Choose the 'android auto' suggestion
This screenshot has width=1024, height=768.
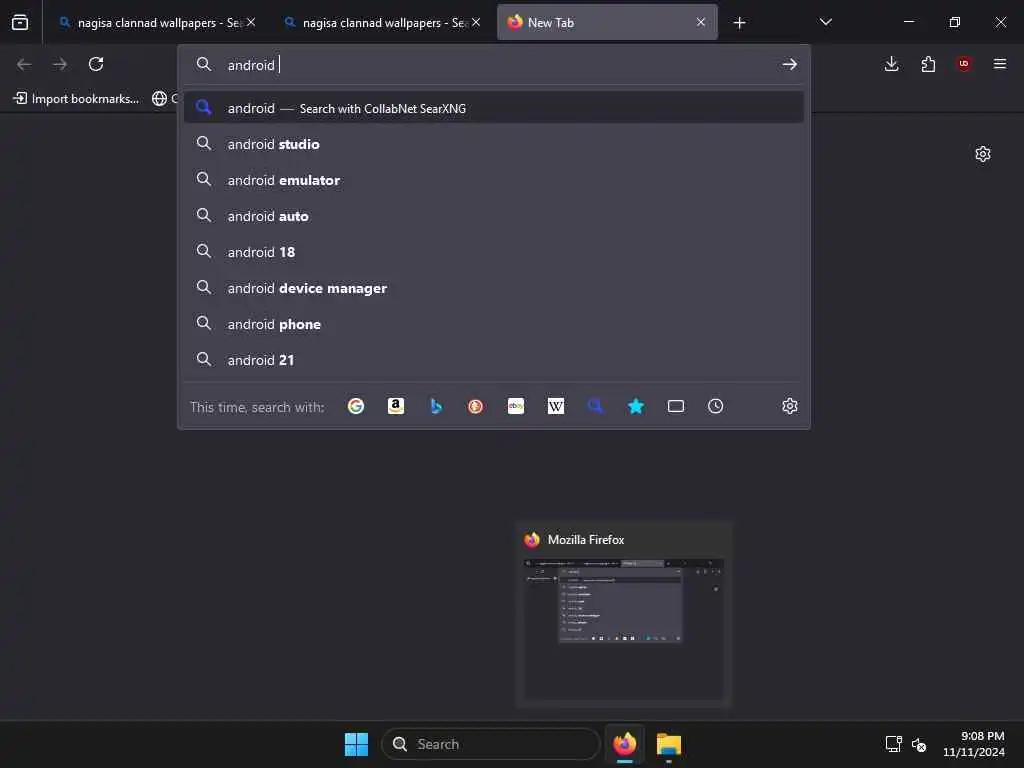494,216
